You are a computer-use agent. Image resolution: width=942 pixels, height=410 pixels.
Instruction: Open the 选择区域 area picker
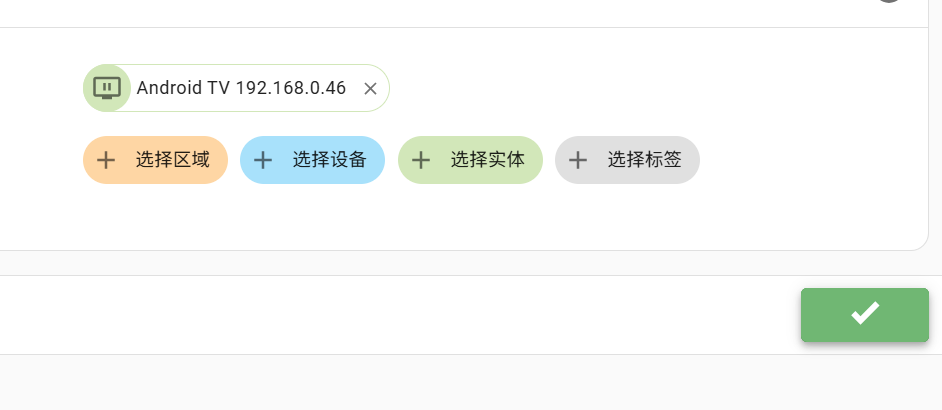pos(155,160)
